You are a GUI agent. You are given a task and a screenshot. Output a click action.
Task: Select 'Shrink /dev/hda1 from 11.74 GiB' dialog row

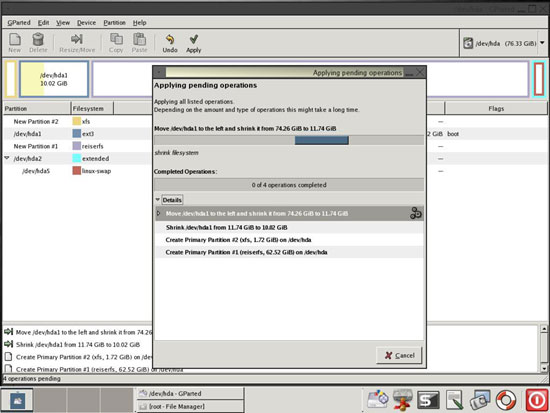tap(289, 227)
